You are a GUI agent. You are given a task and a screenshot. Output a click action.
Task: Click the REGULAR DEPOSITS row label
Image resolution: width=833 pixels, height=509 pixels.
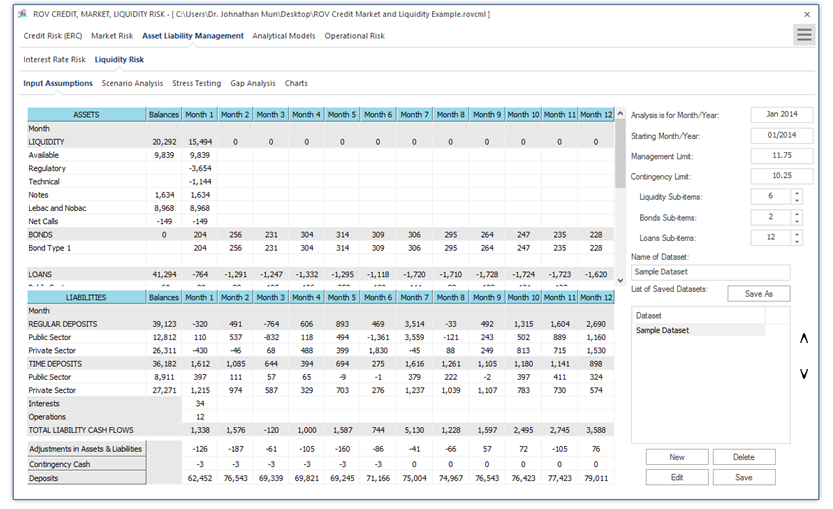coord(63,324)
